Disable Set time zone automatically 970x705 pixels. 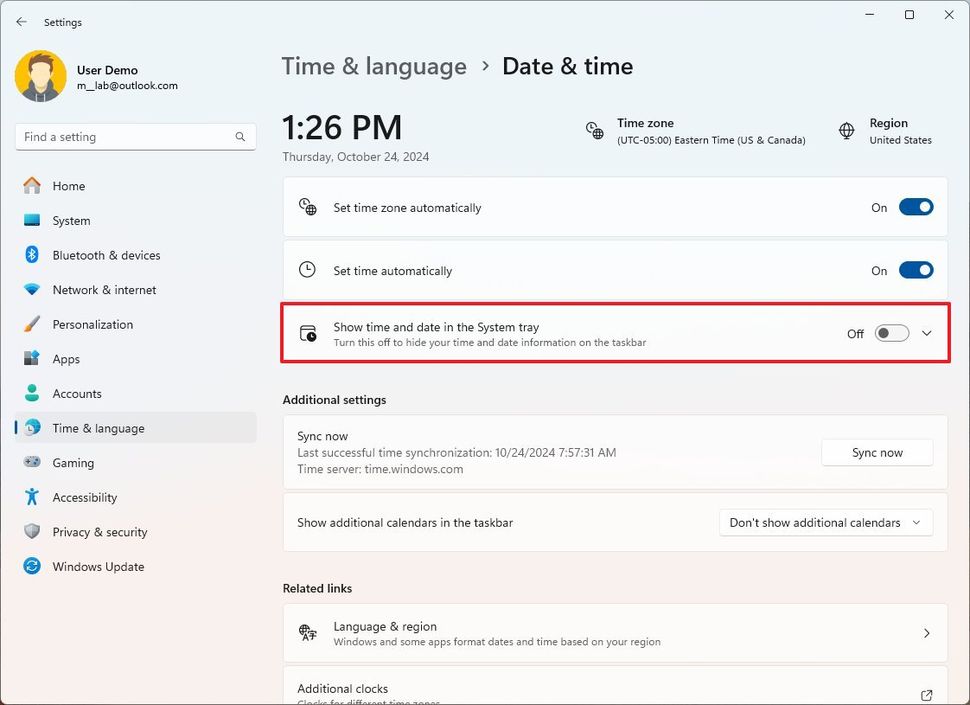[916, 207]
